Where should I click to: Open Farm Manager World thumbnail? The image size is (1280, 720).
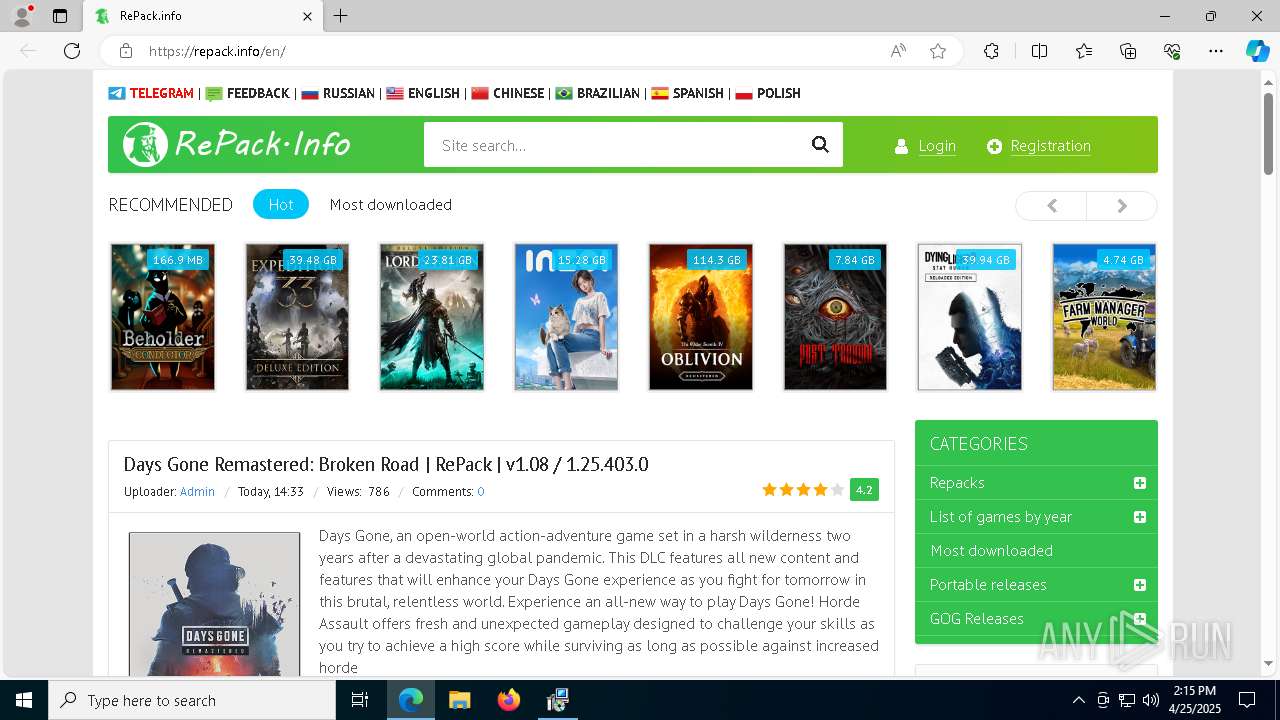coord(1104,317)
